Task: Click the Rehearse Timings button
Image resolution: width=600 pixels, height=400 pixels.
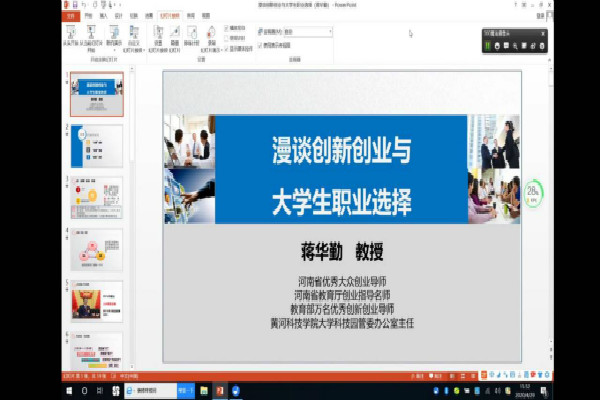Action: [x=191, y=36]
